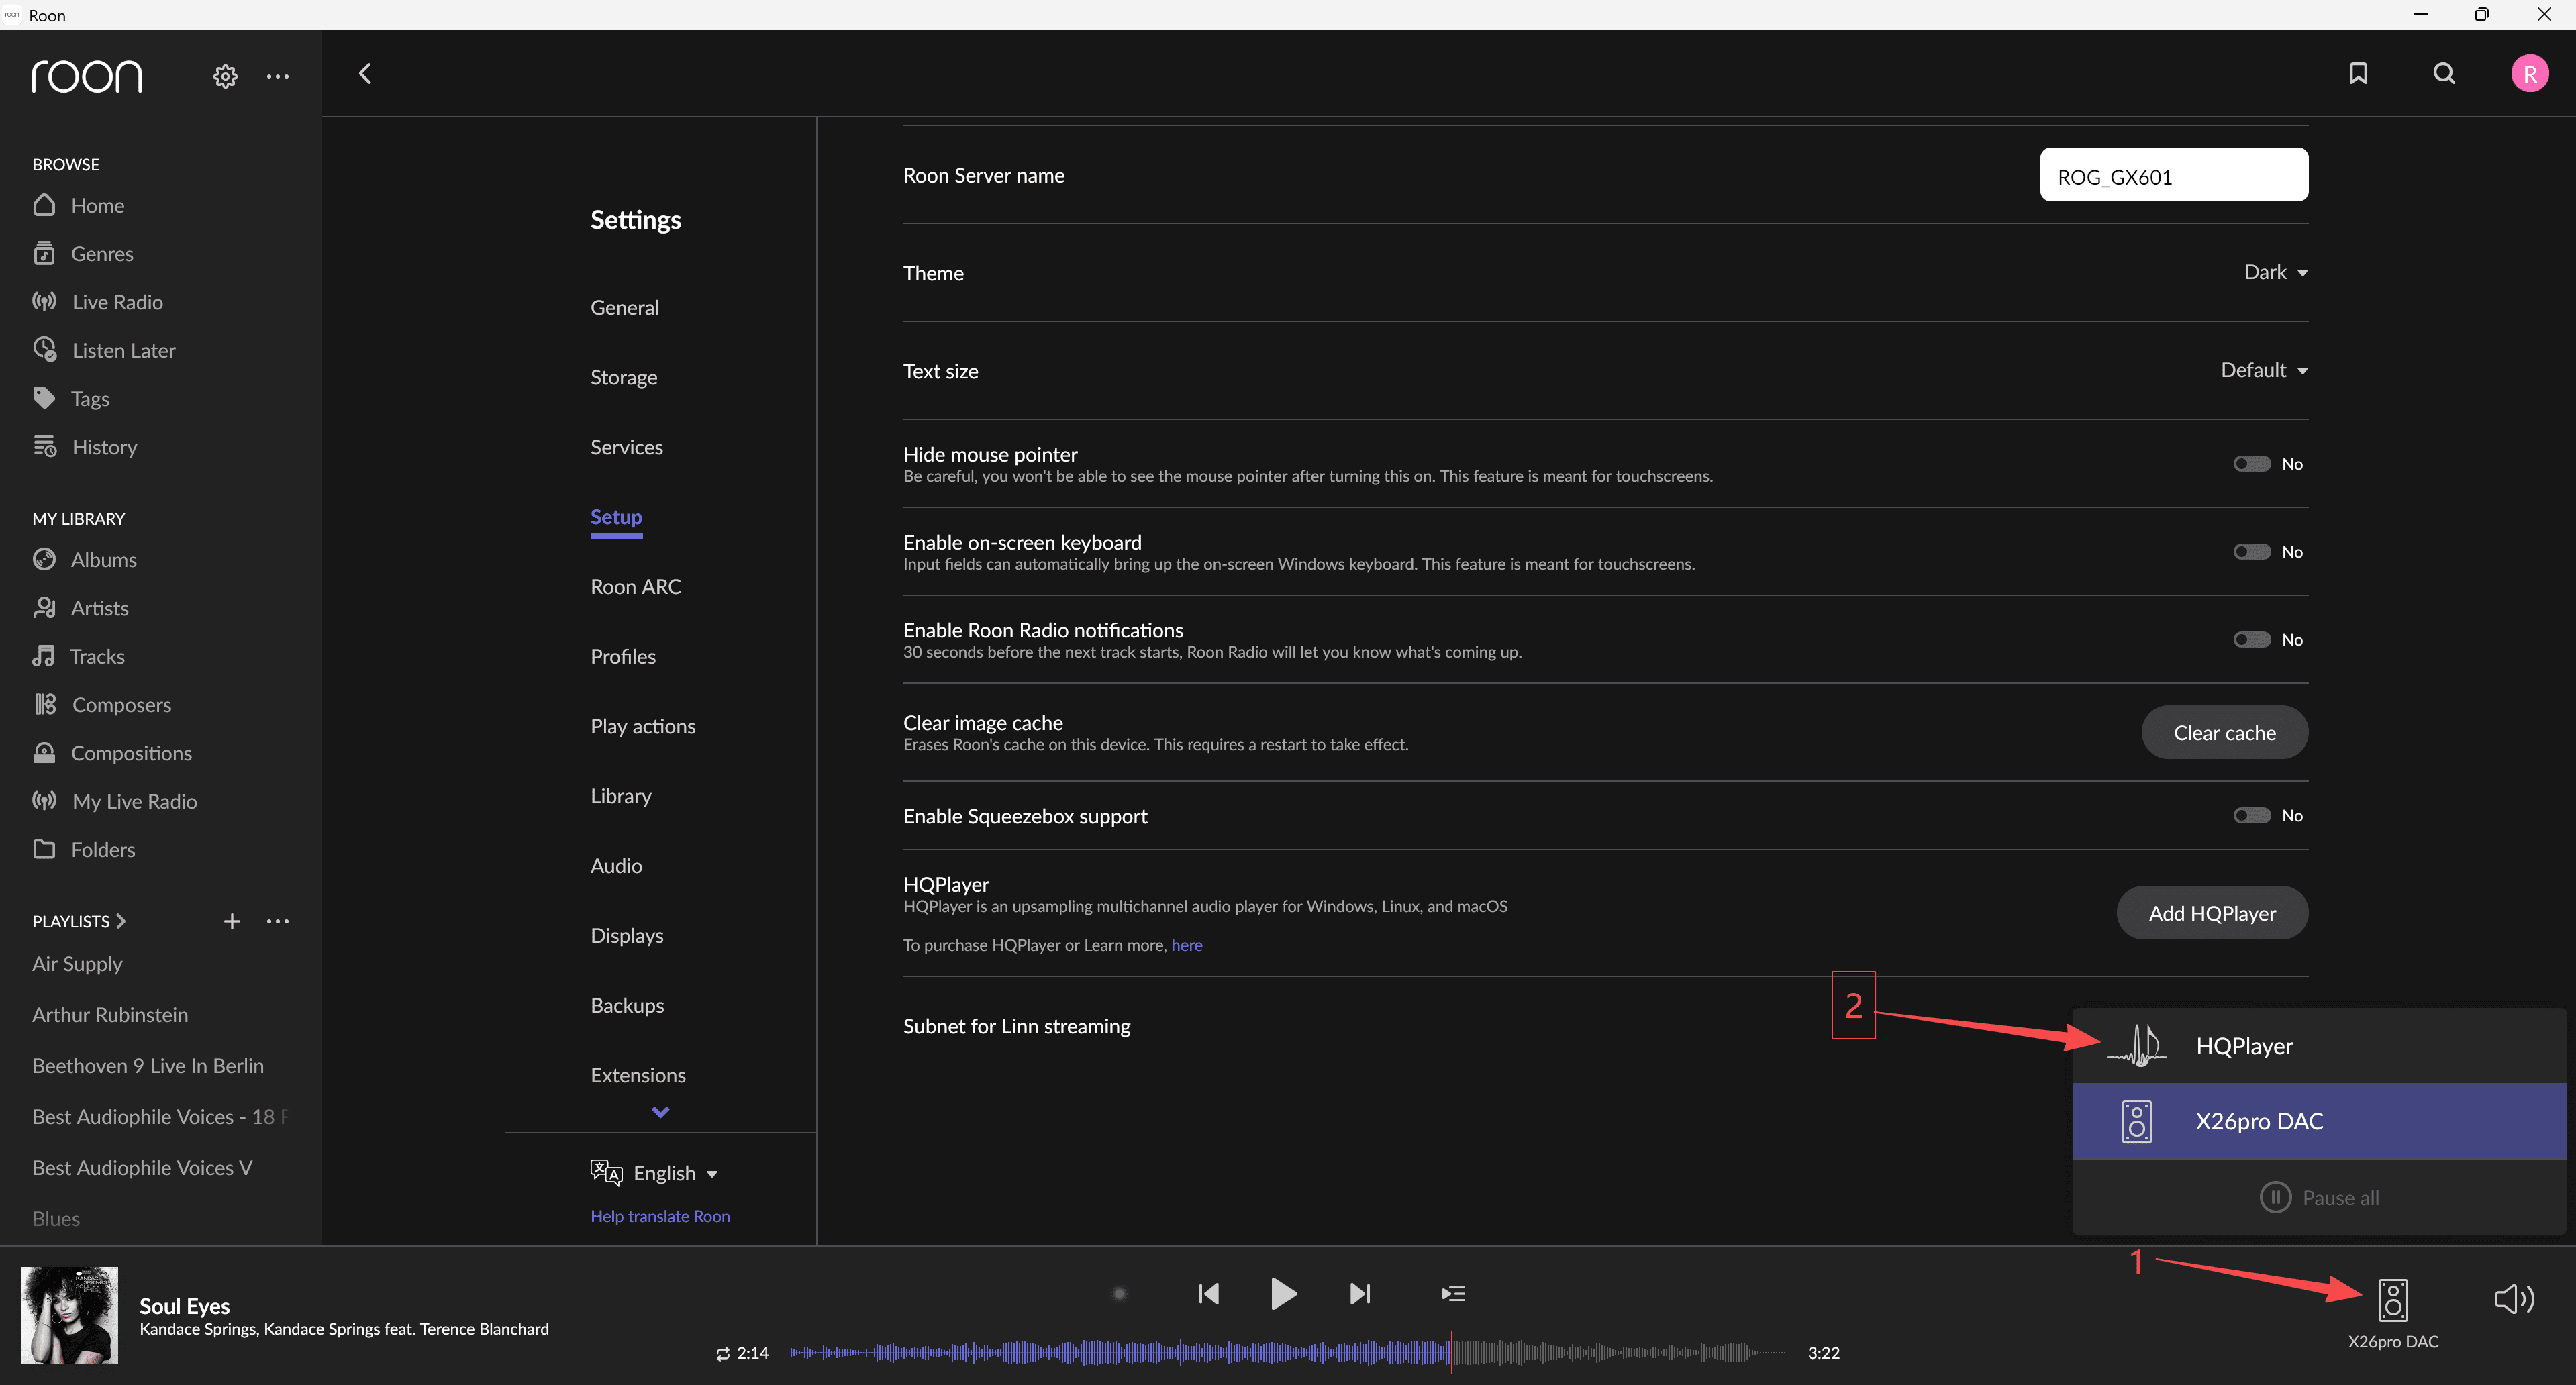
Task: Click the Albums disc icon
Action: pos(44,559)
